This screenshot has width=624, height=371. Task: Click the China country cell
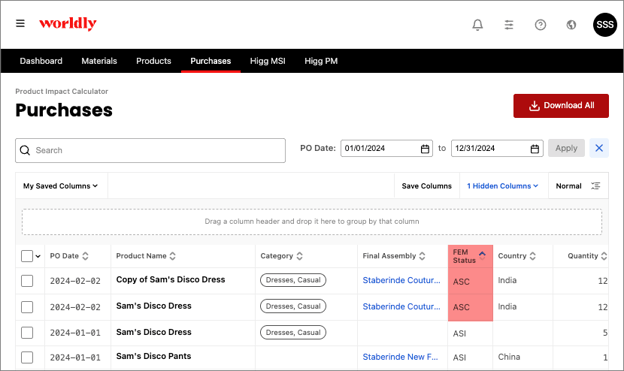509,357
